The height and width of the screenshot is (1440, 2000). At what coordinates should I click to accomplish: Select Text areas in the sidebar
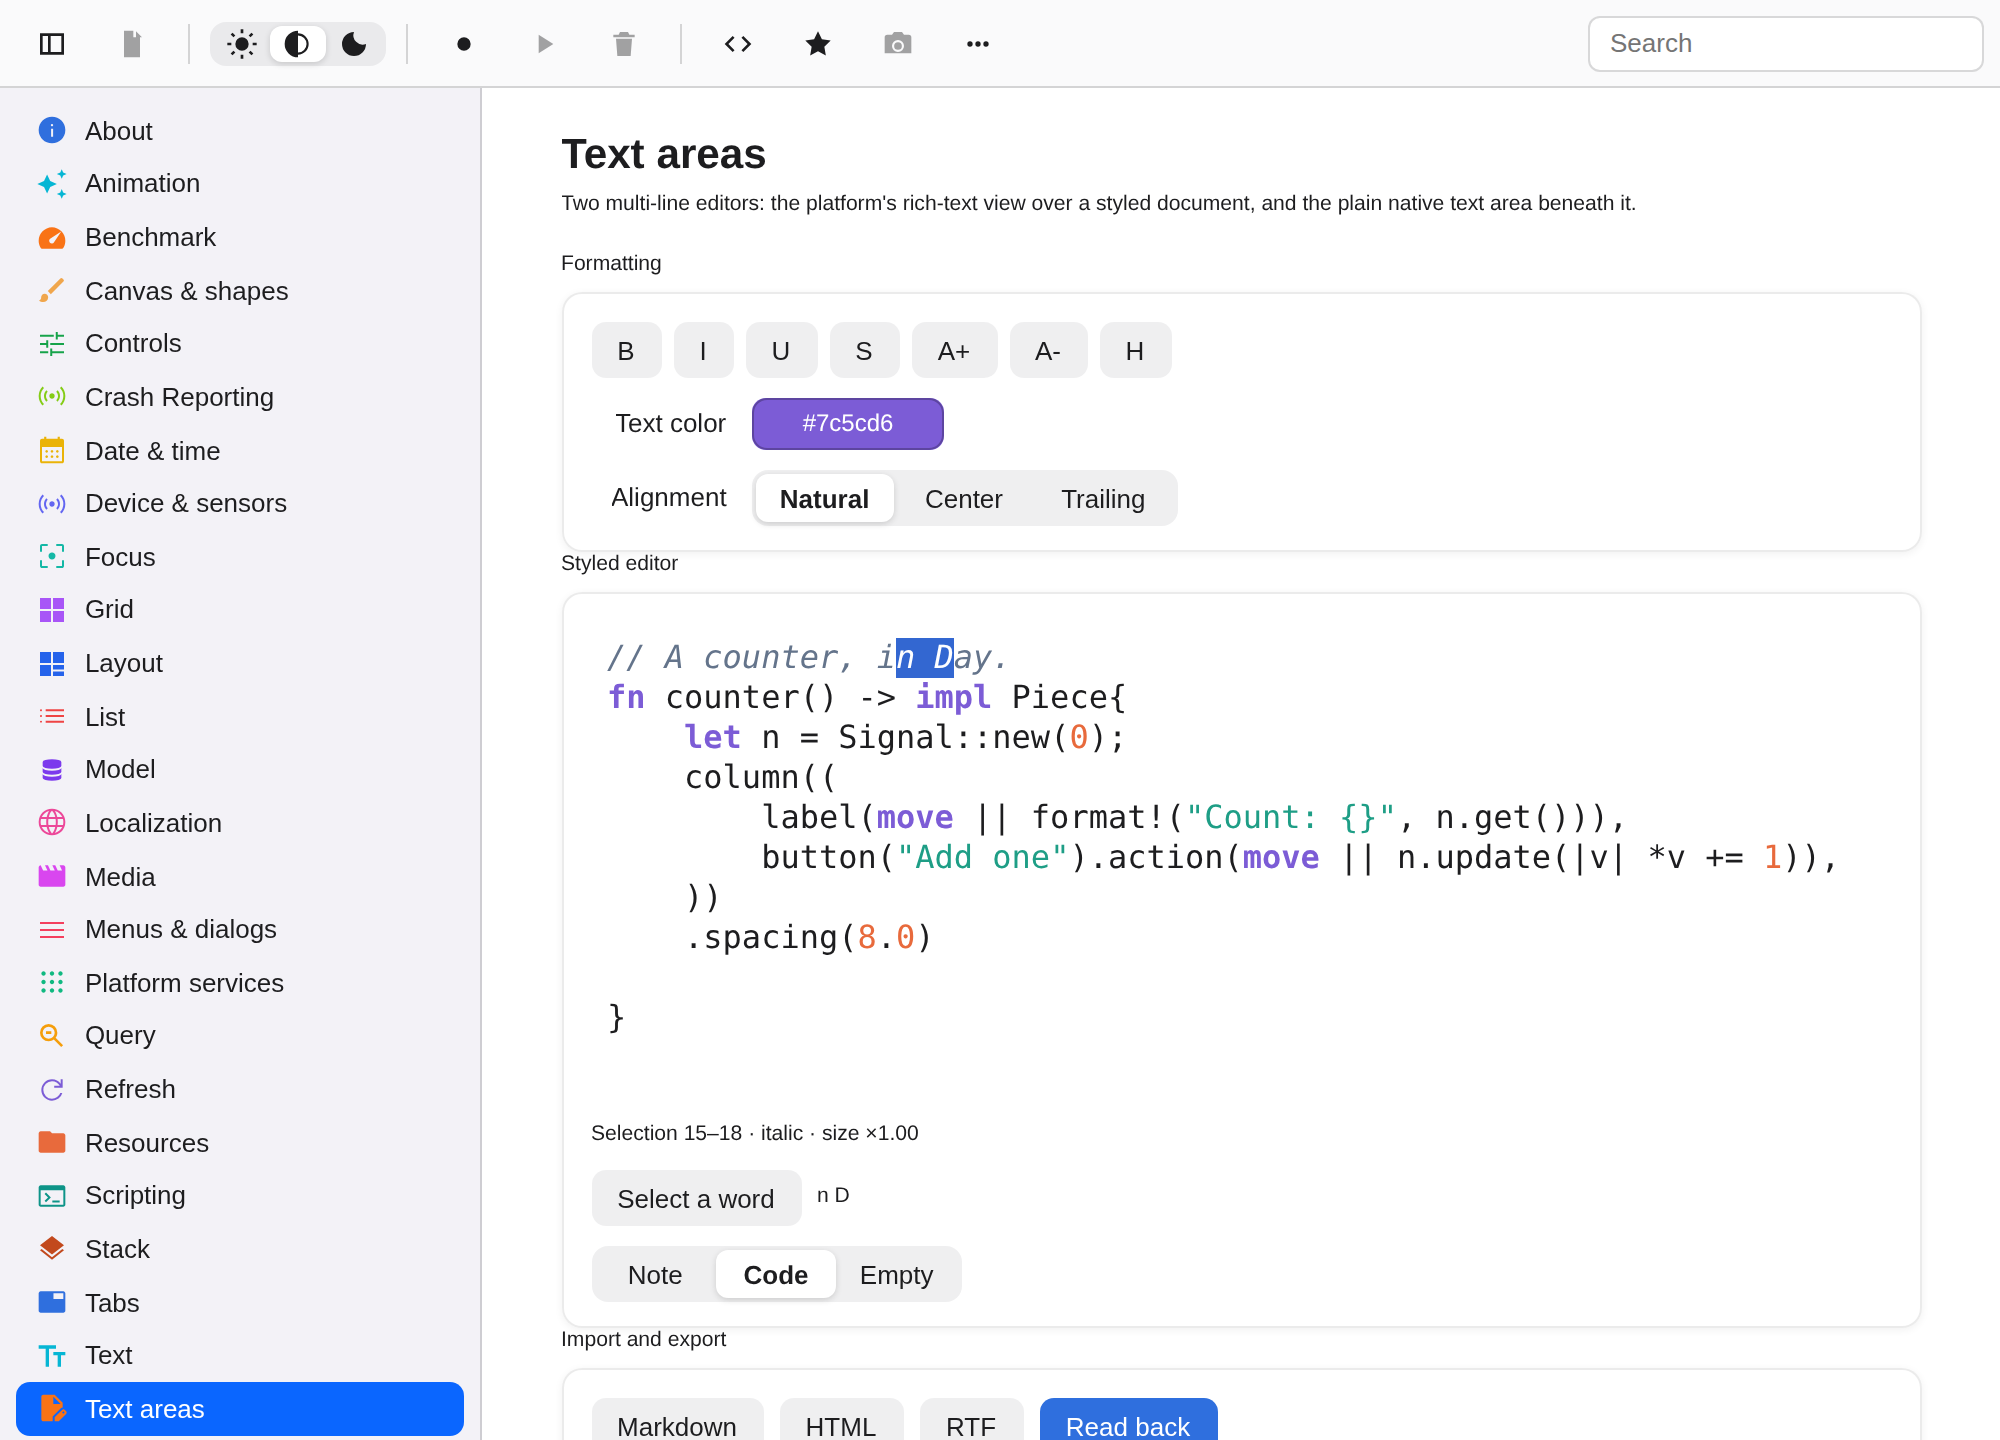pos(240,1409)
